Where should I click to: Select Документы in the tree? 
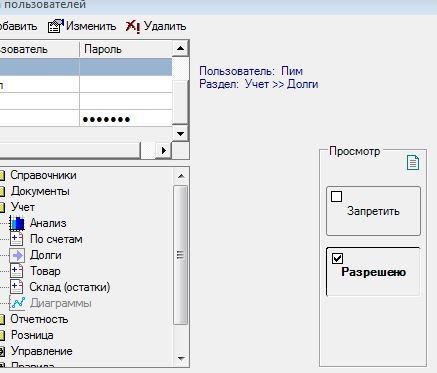(x=40, y=191)
